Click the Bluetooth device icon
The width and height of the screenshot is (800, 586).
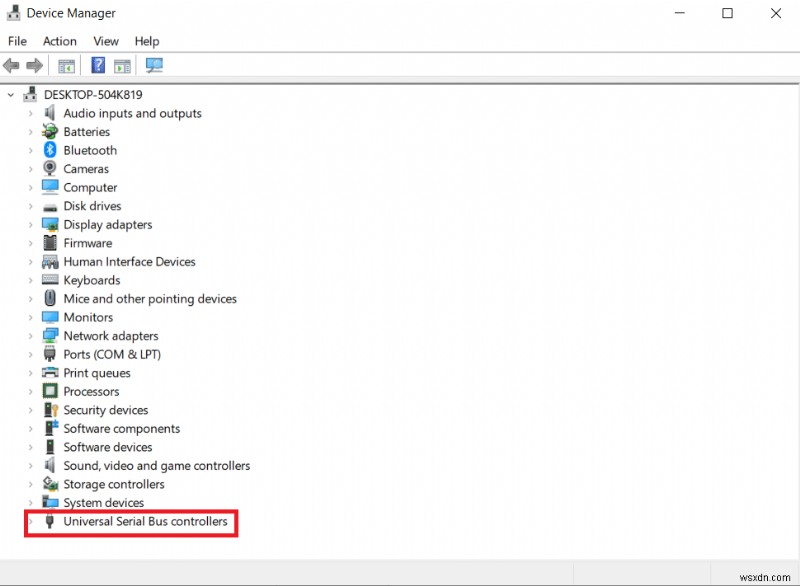[50, 150]
